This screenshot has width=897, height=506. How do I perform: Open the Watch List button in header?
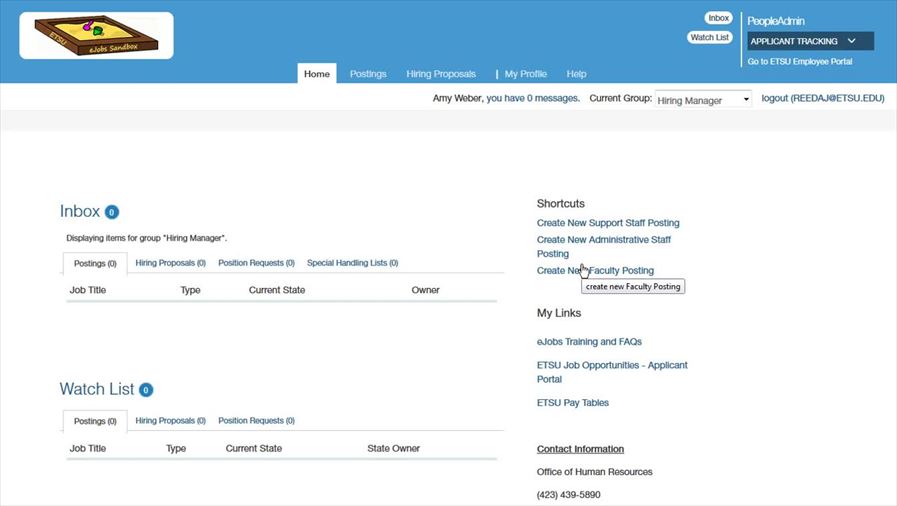[x=709, y=37]
